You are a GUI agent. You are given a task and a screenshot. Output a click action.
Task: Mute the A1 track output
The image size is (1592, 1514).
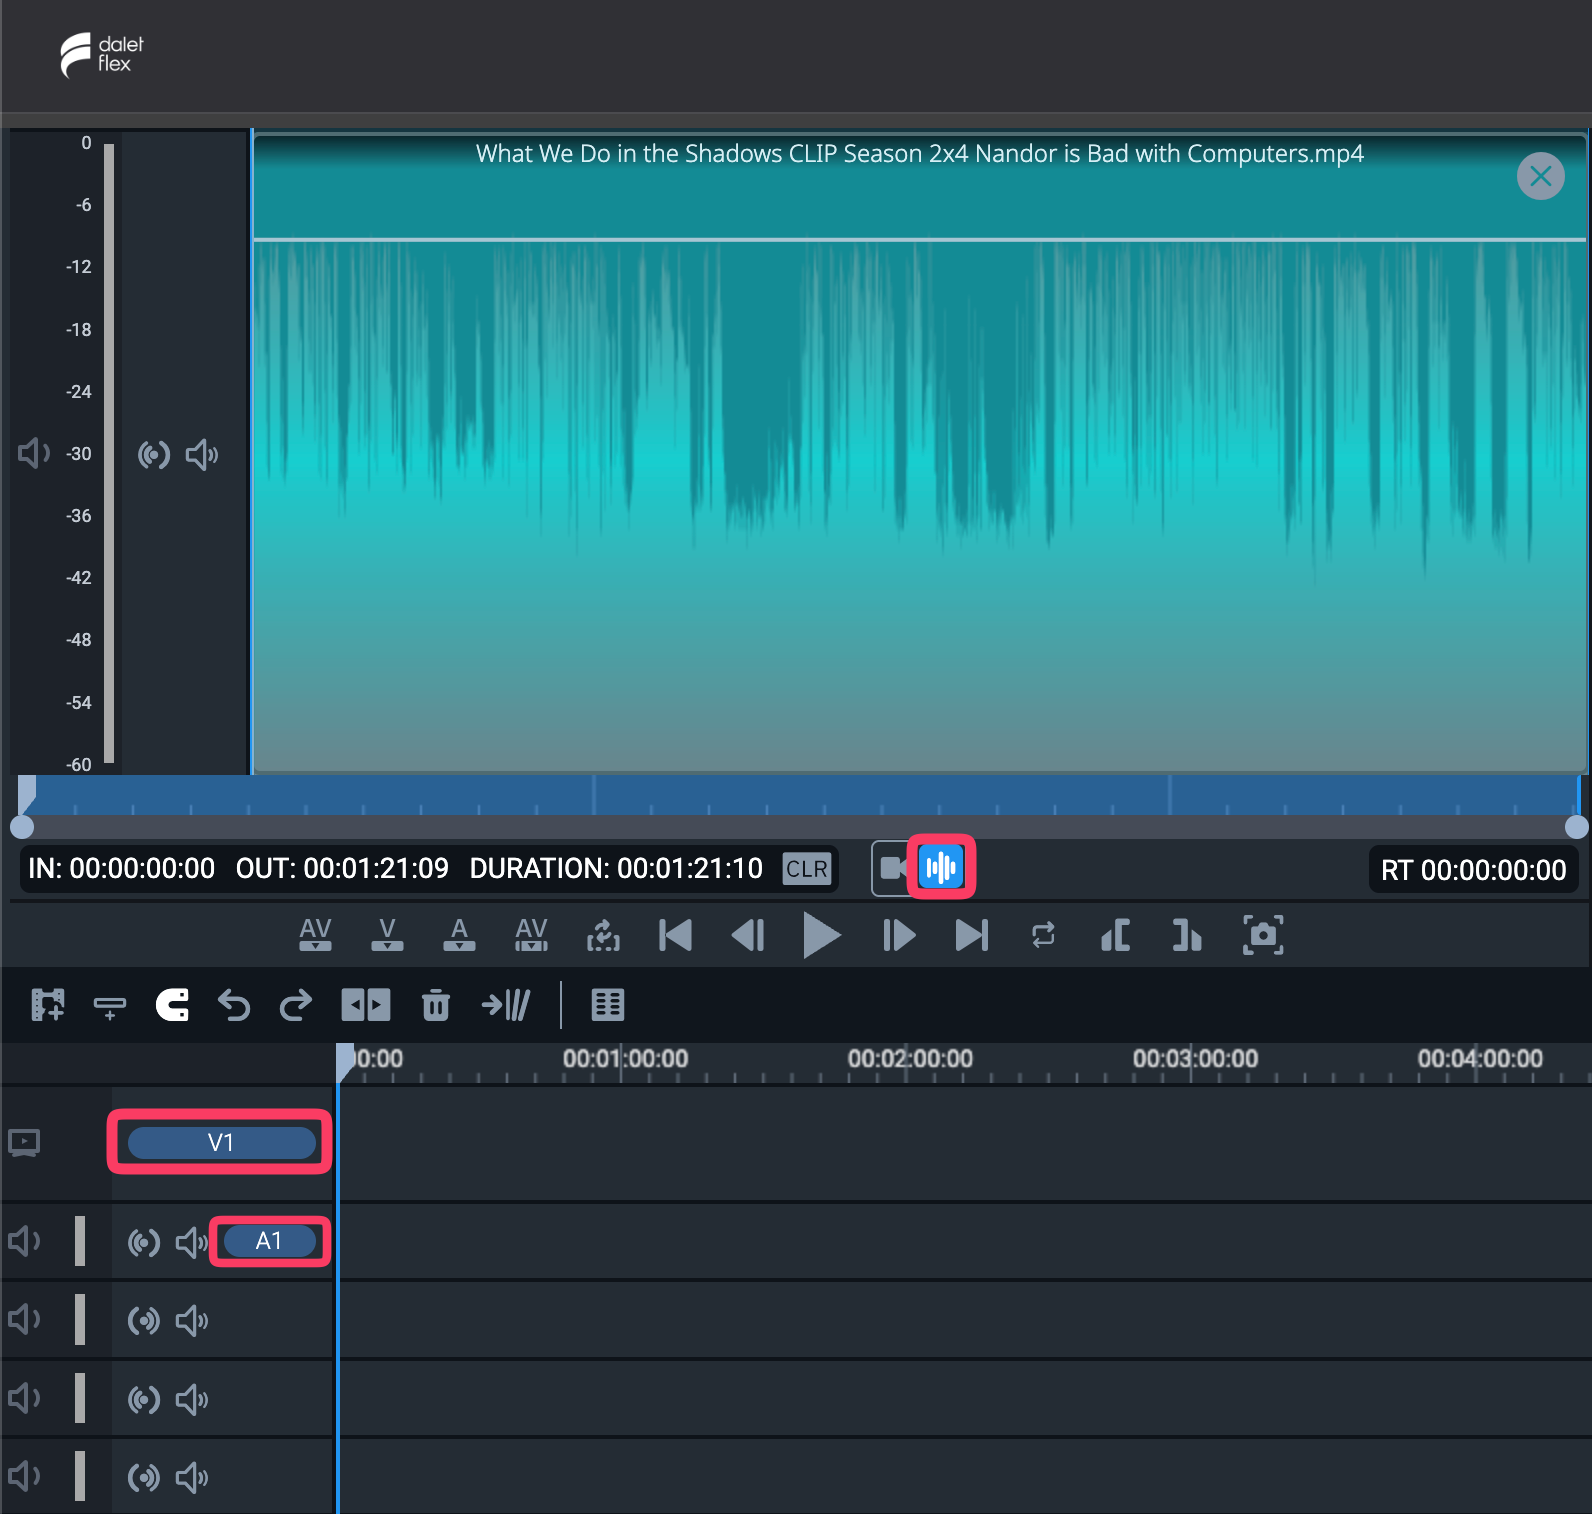[x=24, y=1241]
